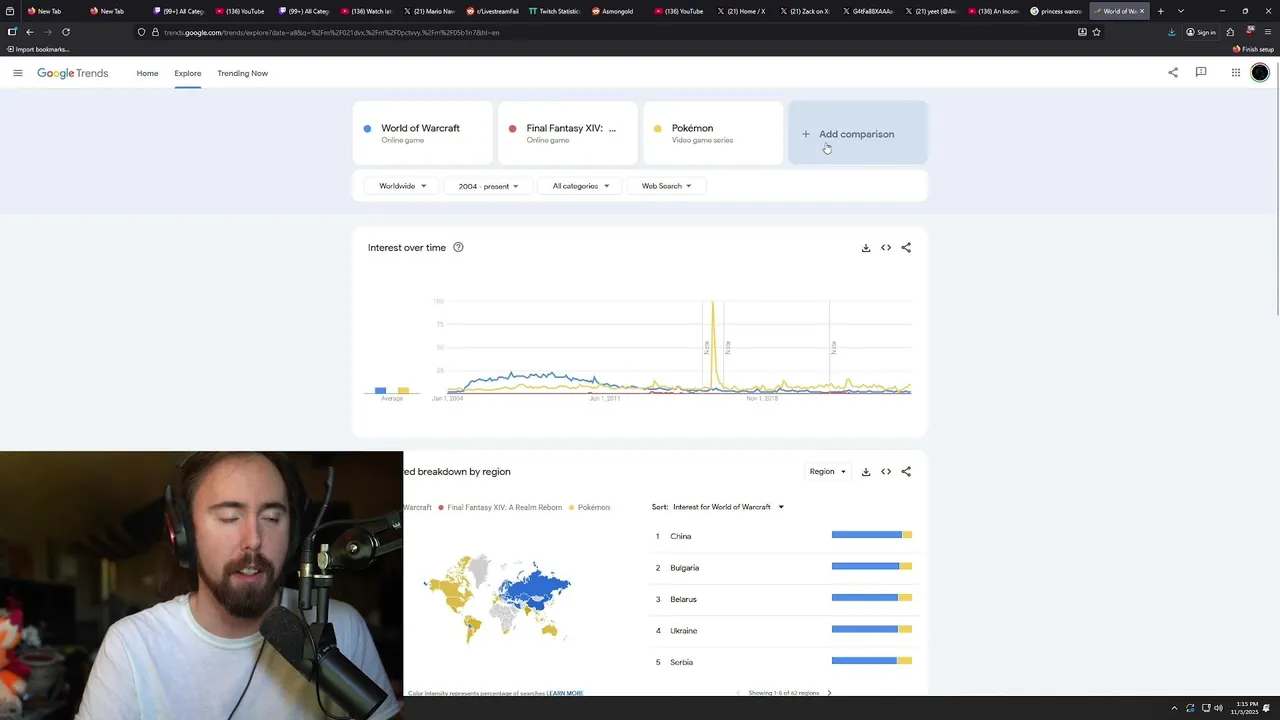Image resolution: width=1280 pixels, height=720 pixels.
Task: Close the active World of Warcraft tab
Action: (1141, 11)
